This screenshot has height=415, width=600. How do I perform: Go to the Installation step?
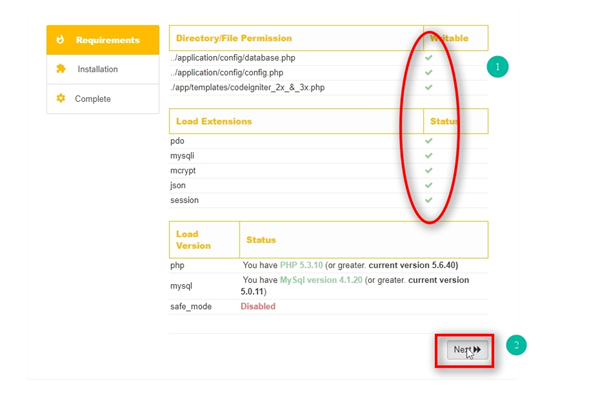click(103, 69)
